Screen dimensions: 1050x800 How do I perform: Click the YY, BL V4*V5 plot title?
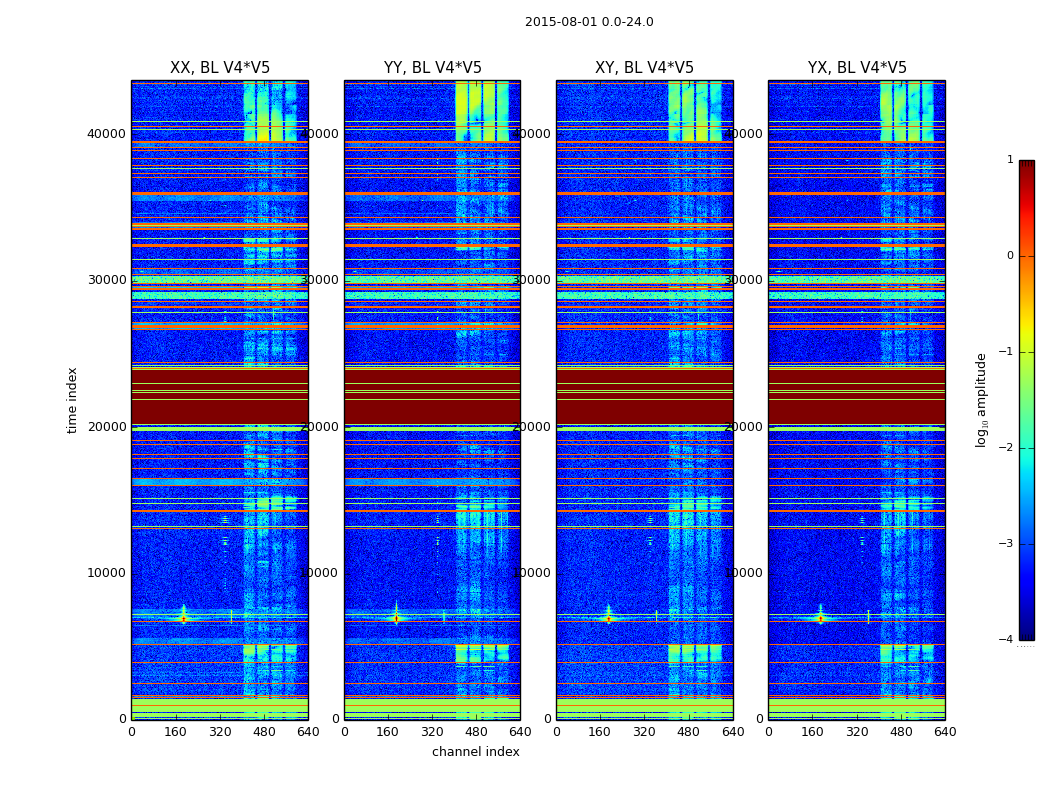[x=433, y=68]
